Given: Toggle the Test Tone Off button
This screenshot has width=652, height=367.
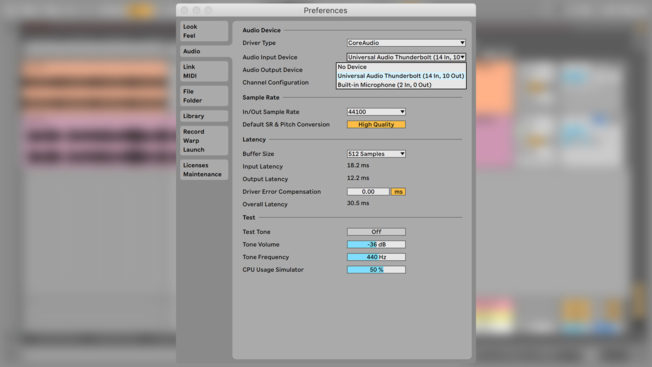Looking at the screenshot, I should (x=376, y=232).
